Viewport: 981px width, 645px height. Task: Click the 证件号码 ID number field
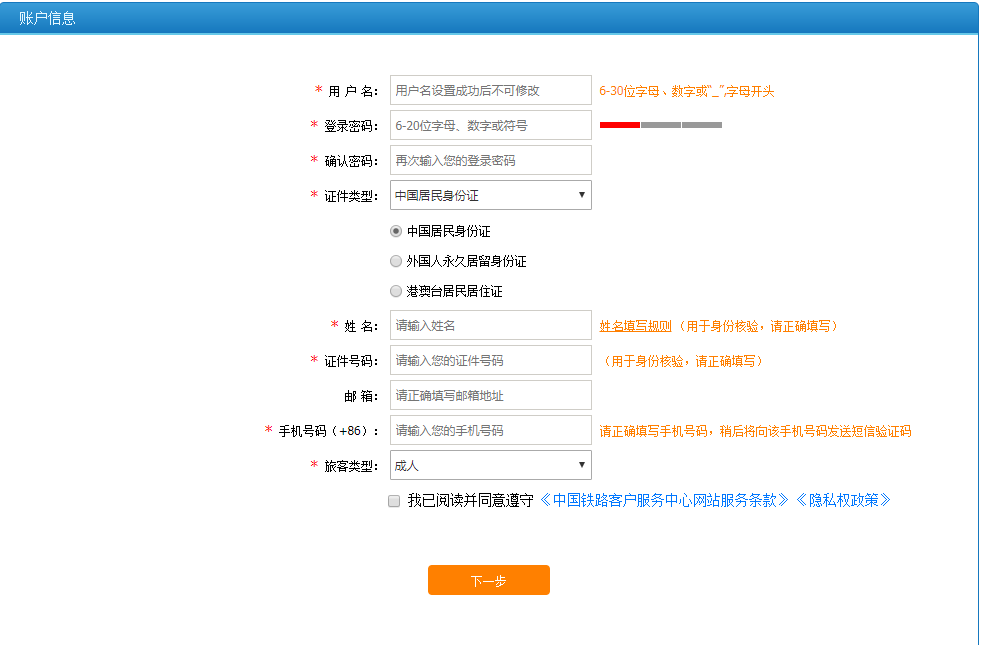[490, 360]
